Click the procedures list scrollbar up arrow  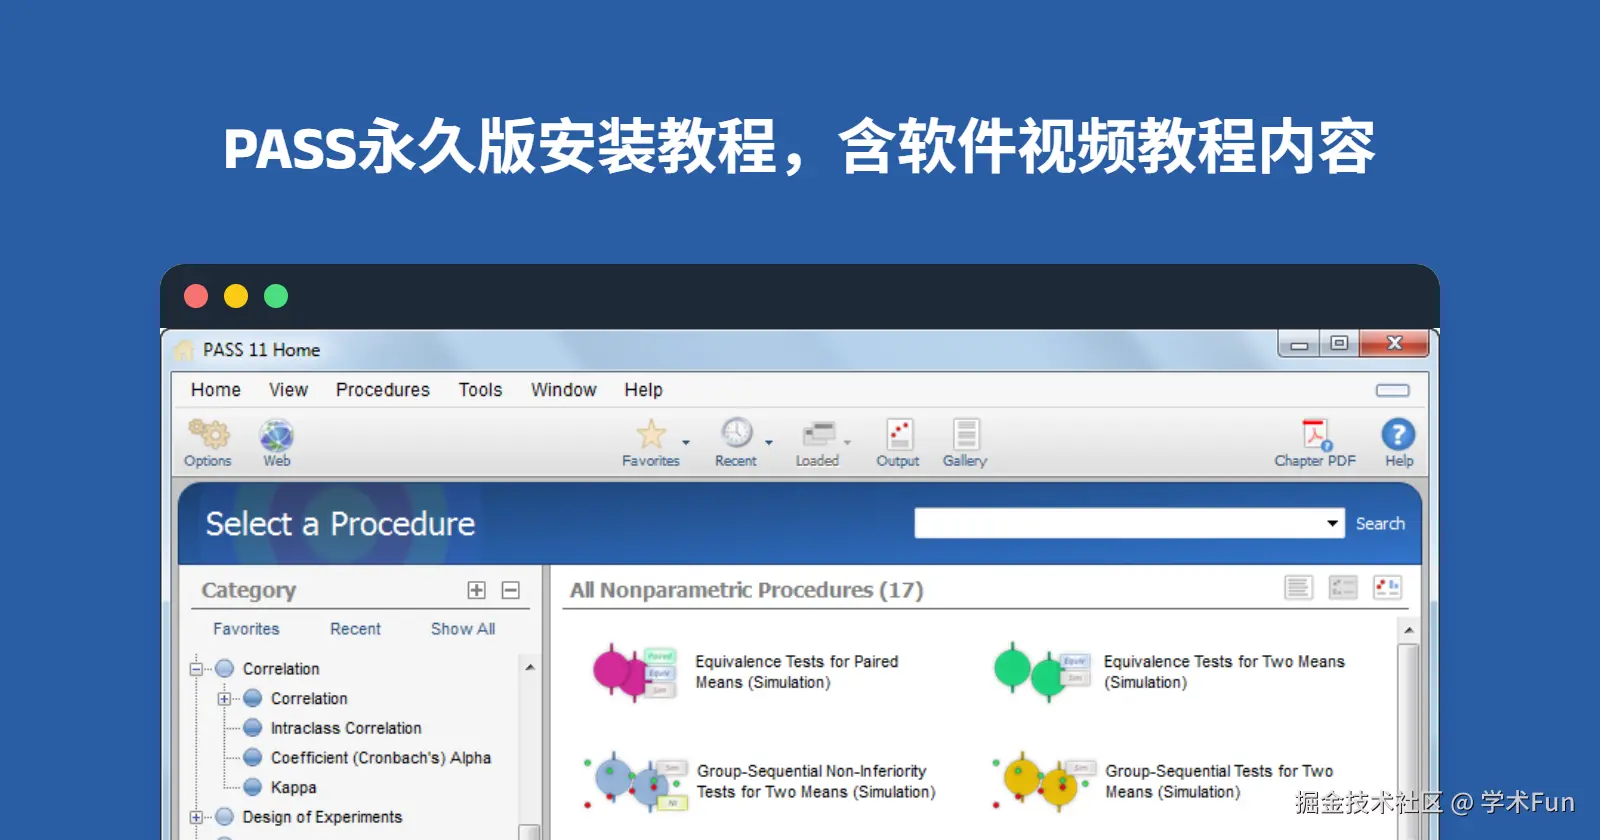click(x=1408, y=630)
